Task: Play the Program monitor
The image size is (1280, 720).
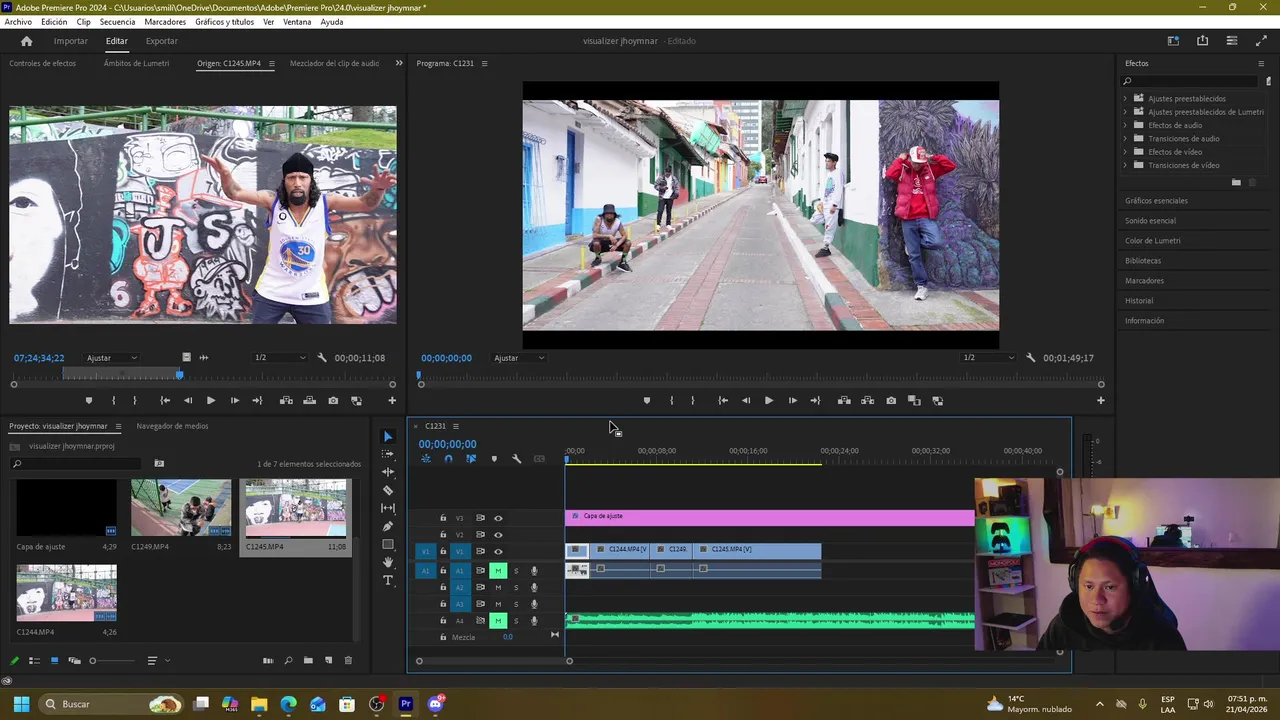Action: (768, 401)
